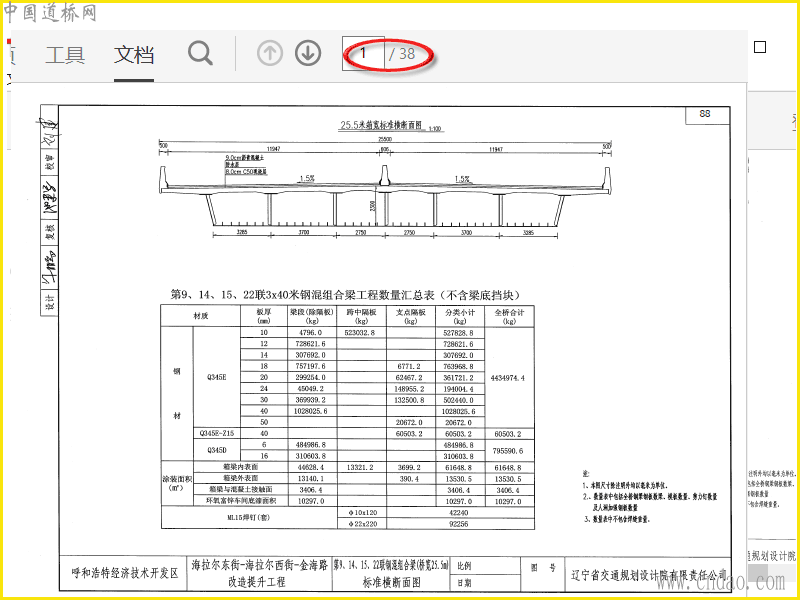Click the 分类小计 column header
The image size is (800, 600).
(x=460, y=316)
